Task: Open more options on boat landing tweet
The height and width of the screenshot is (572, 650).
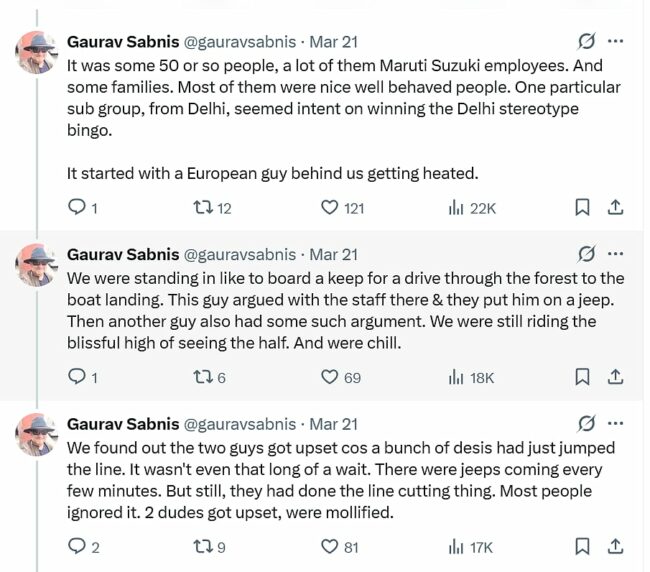Action: [x=616, y=254]
